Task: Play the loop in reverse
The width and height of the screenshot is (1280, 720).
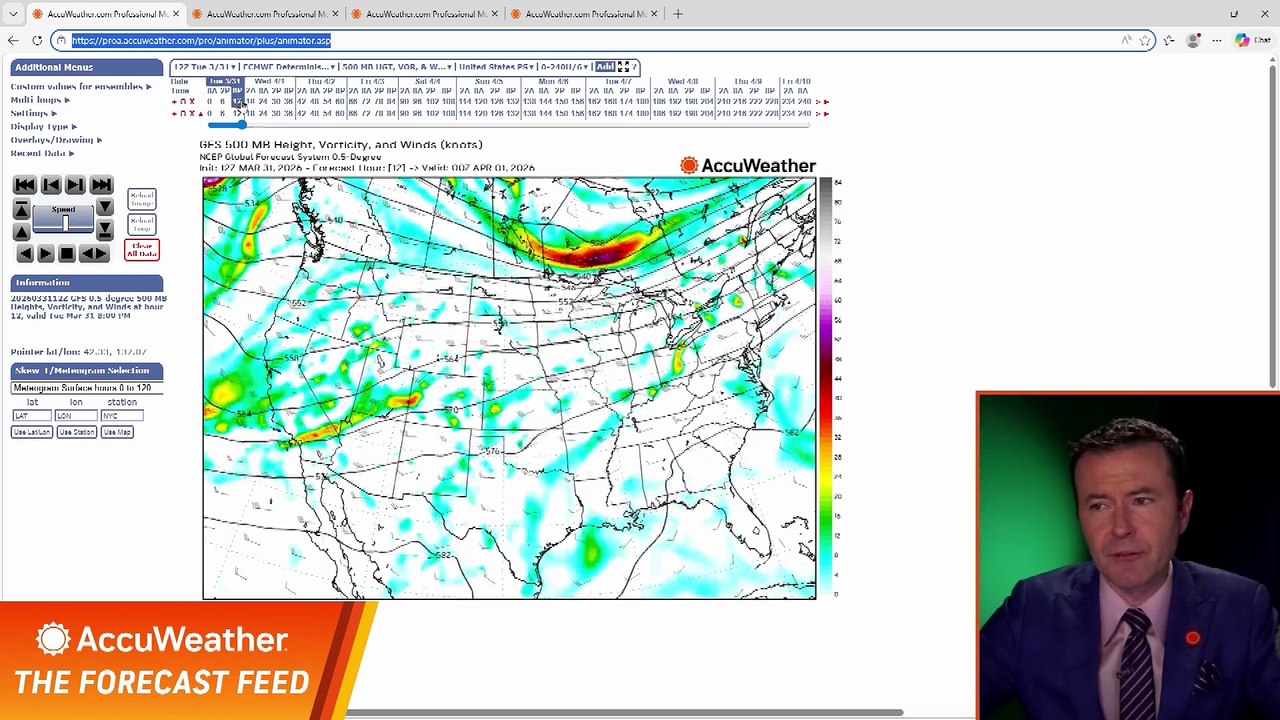Action: [x=25, y=254]
